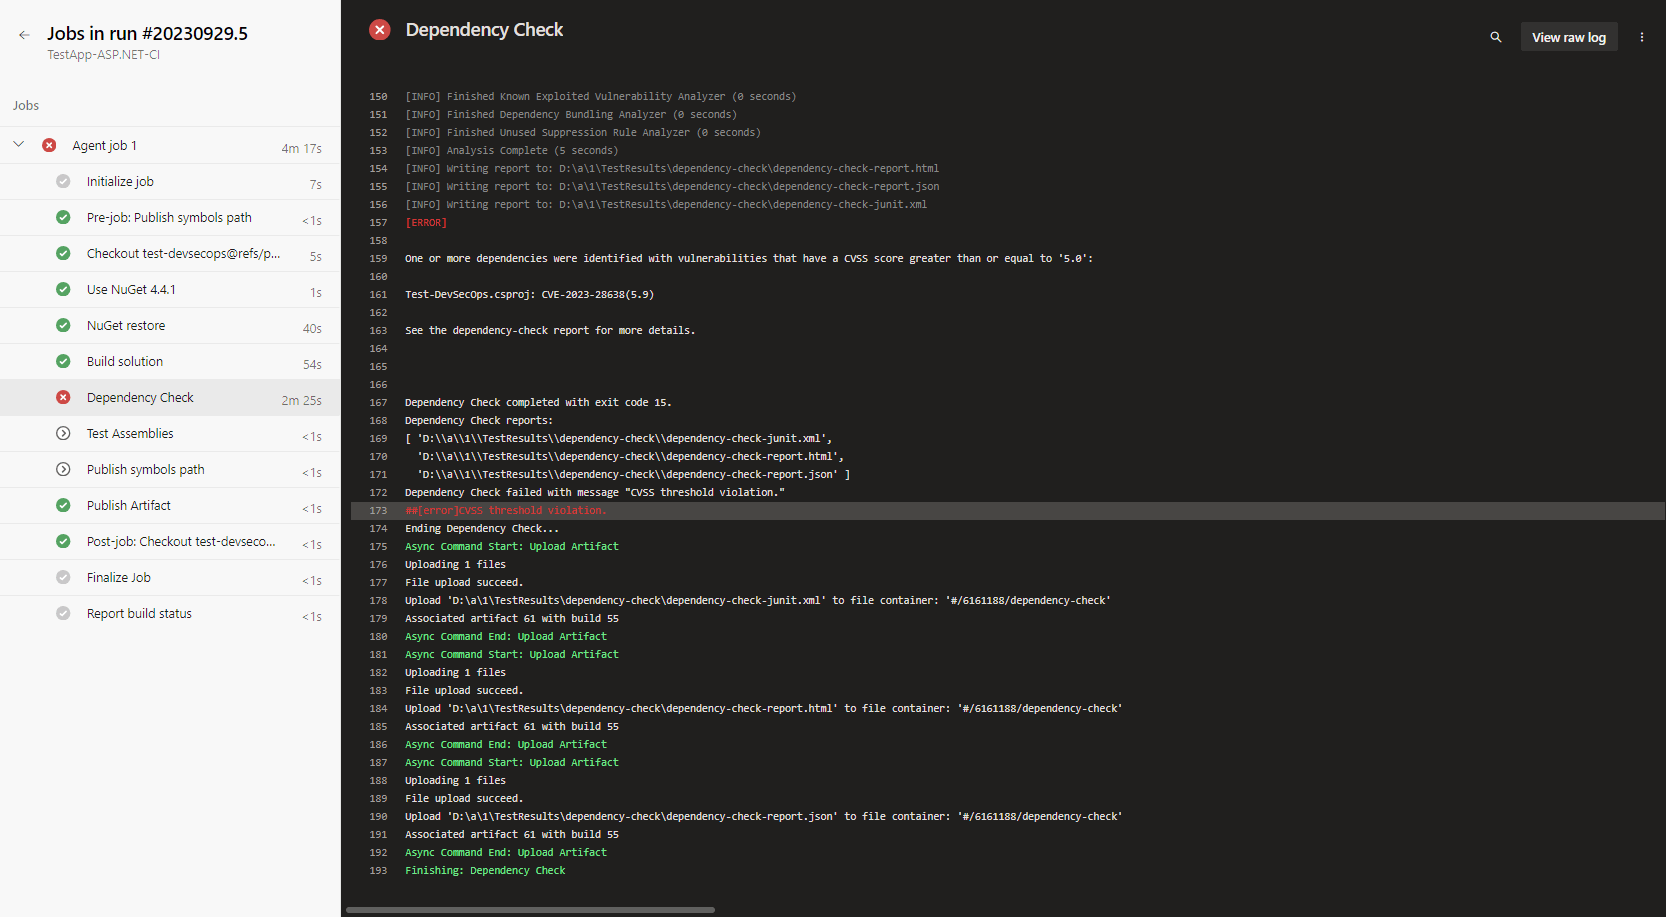
Task: Collapse the Agent job 1 chevron
Action: pos(18,145)
